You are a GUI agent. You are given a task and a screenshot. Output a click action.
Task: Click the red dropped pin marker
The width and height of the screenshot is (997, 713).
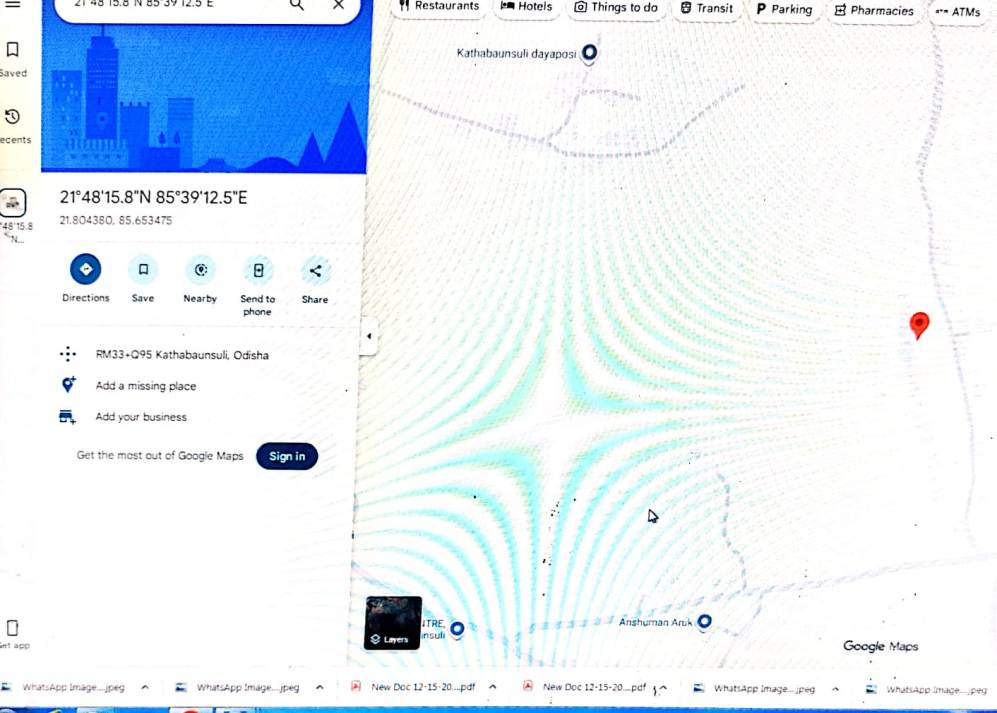[919, 324]
